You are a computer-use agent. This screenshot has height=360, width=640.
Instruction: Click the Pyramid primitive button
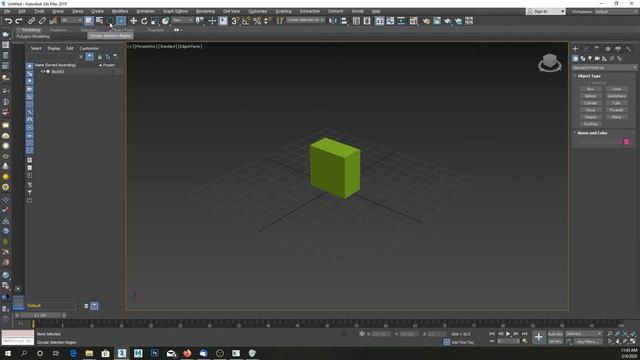coord(616,110)
